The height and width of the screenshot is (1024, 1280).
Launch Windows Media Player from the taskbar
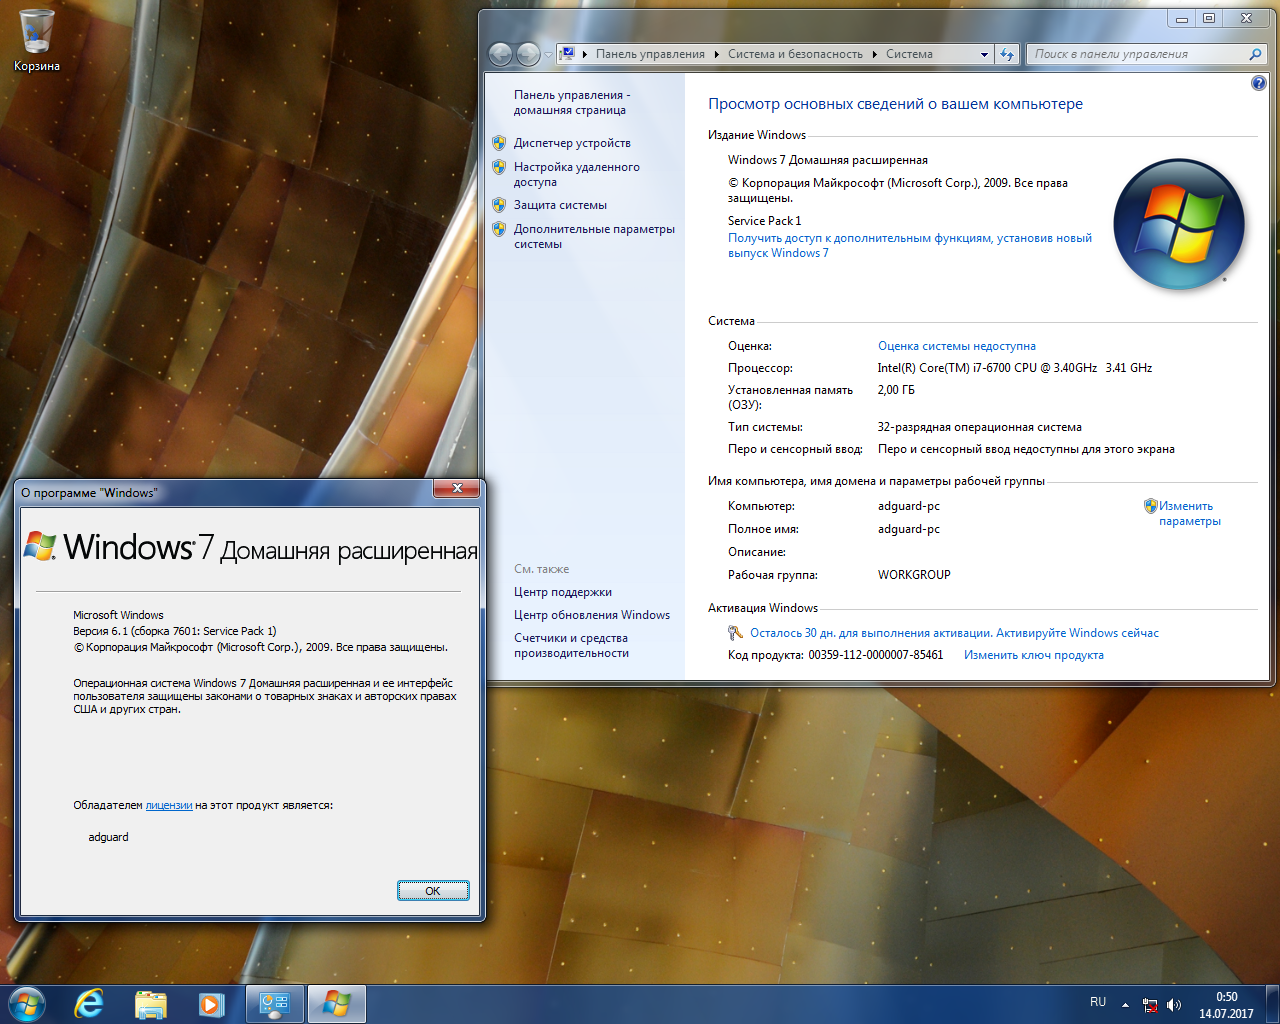click(x=211, y=1004)
